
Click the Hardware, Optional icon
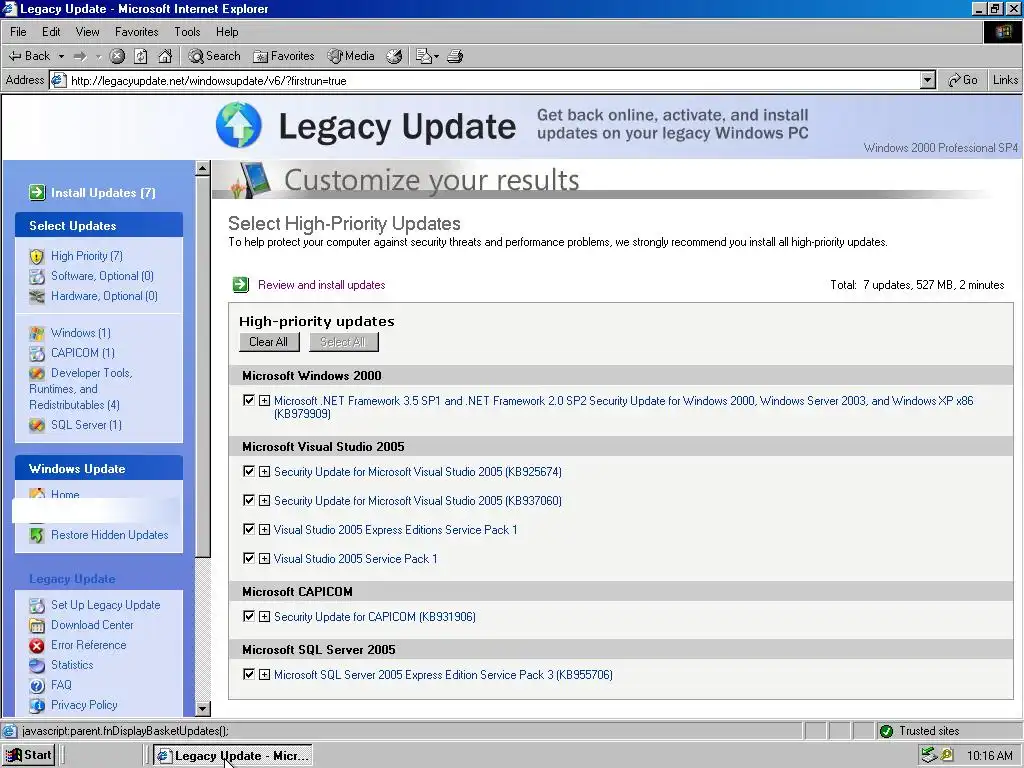click(37, 296)
